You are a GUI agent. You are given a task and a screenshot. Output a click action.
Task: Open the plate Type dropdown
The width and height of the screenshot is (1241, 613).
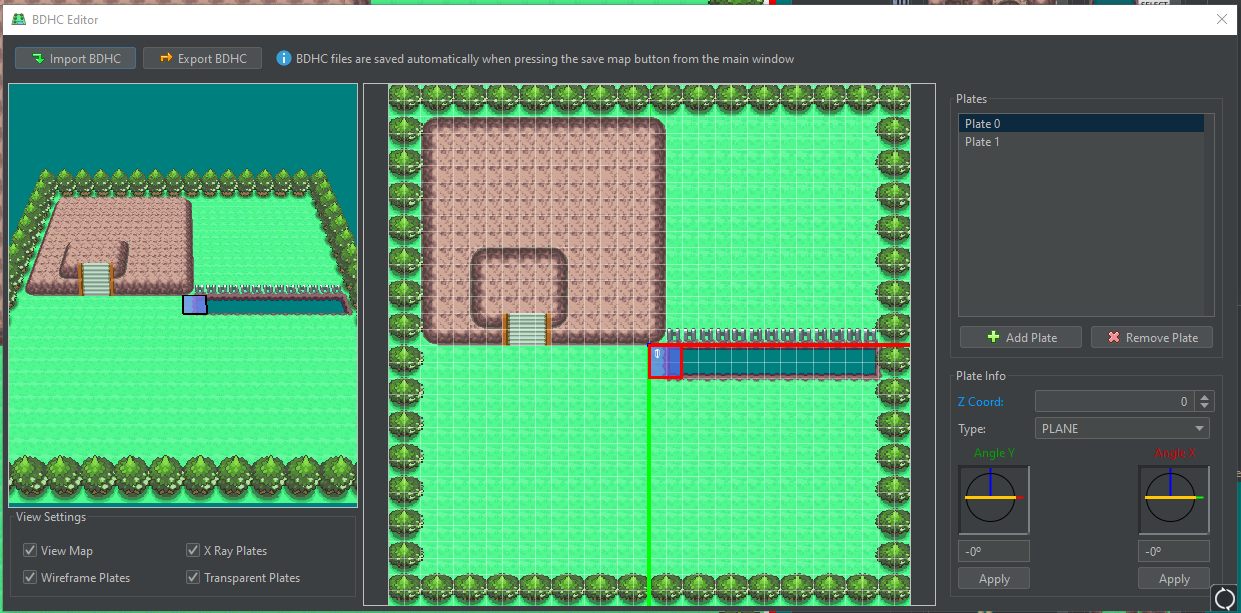(x=1122, y=429)
